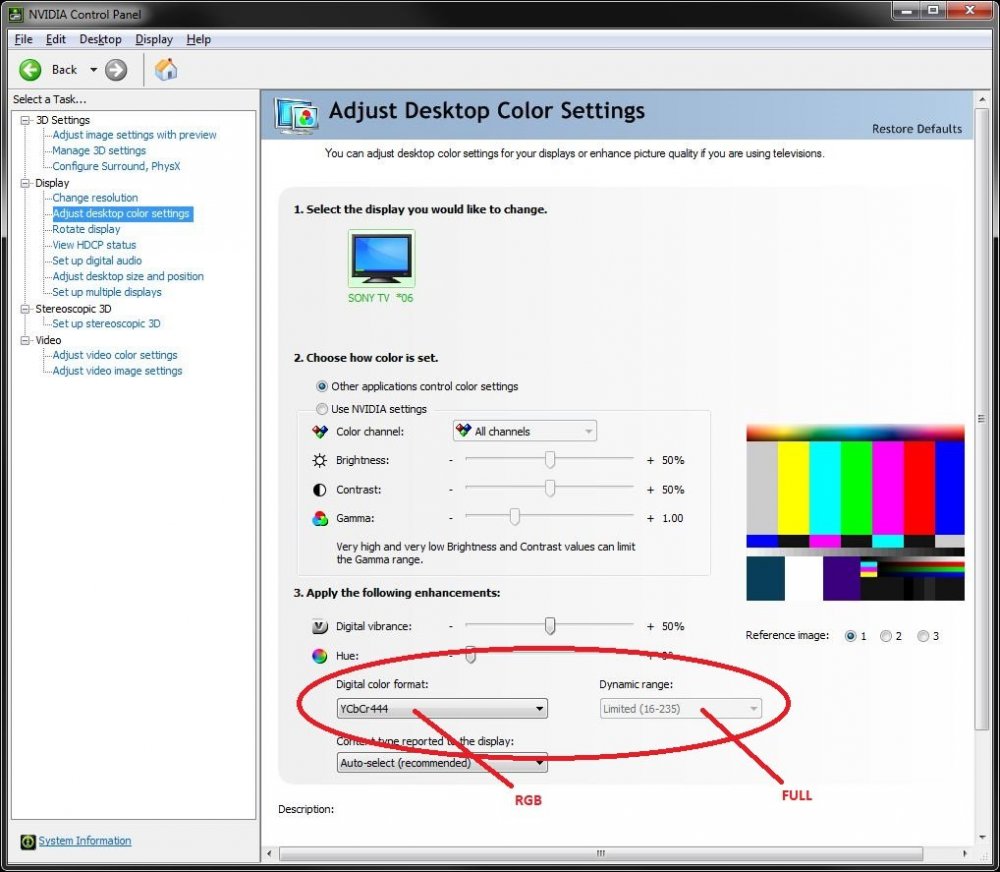Viewport: 1000px width, 872px height.
Task: Collapse the Stereoscopic 3D tree node
Action: point(26,309)
